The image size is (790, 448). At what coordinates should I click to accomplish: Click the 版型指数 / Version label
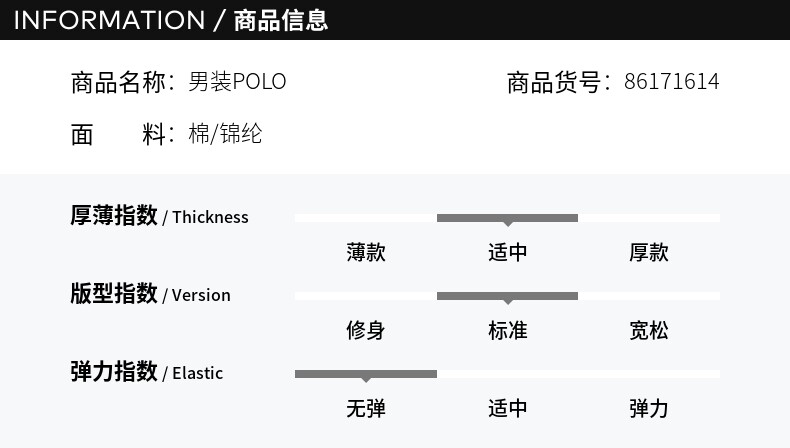coord(150,294)
